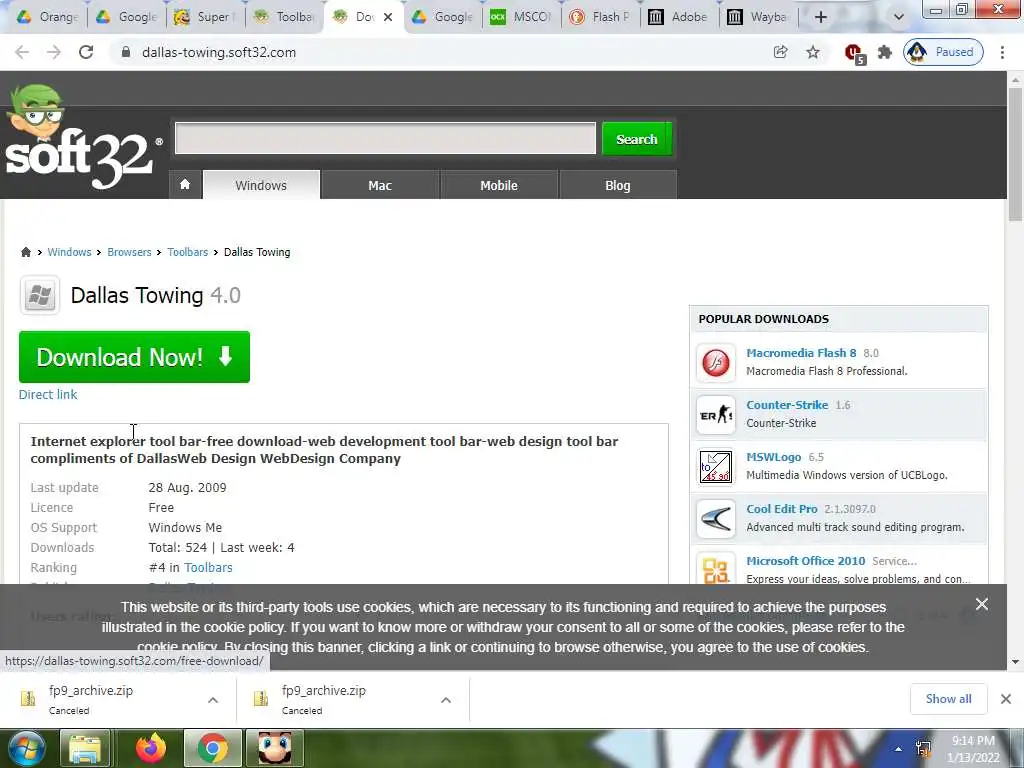The image size is (1024, 768).
Task: Click the green Search button
Action: 637,139
